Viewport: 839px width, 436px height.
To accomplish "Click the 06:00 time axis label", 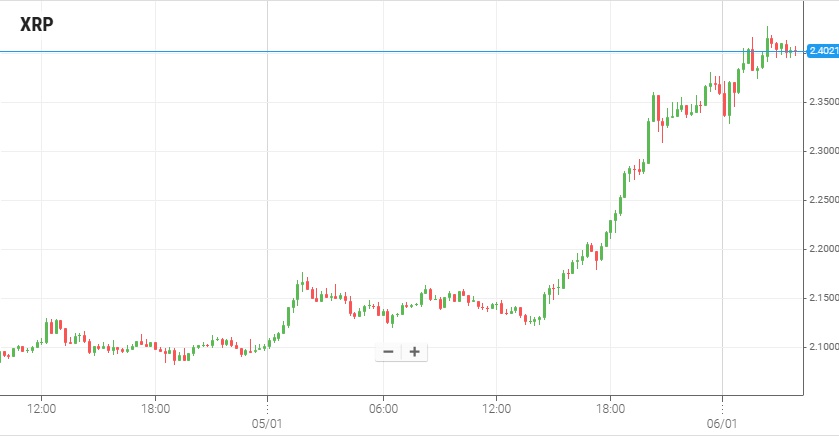I will (383, 408).
